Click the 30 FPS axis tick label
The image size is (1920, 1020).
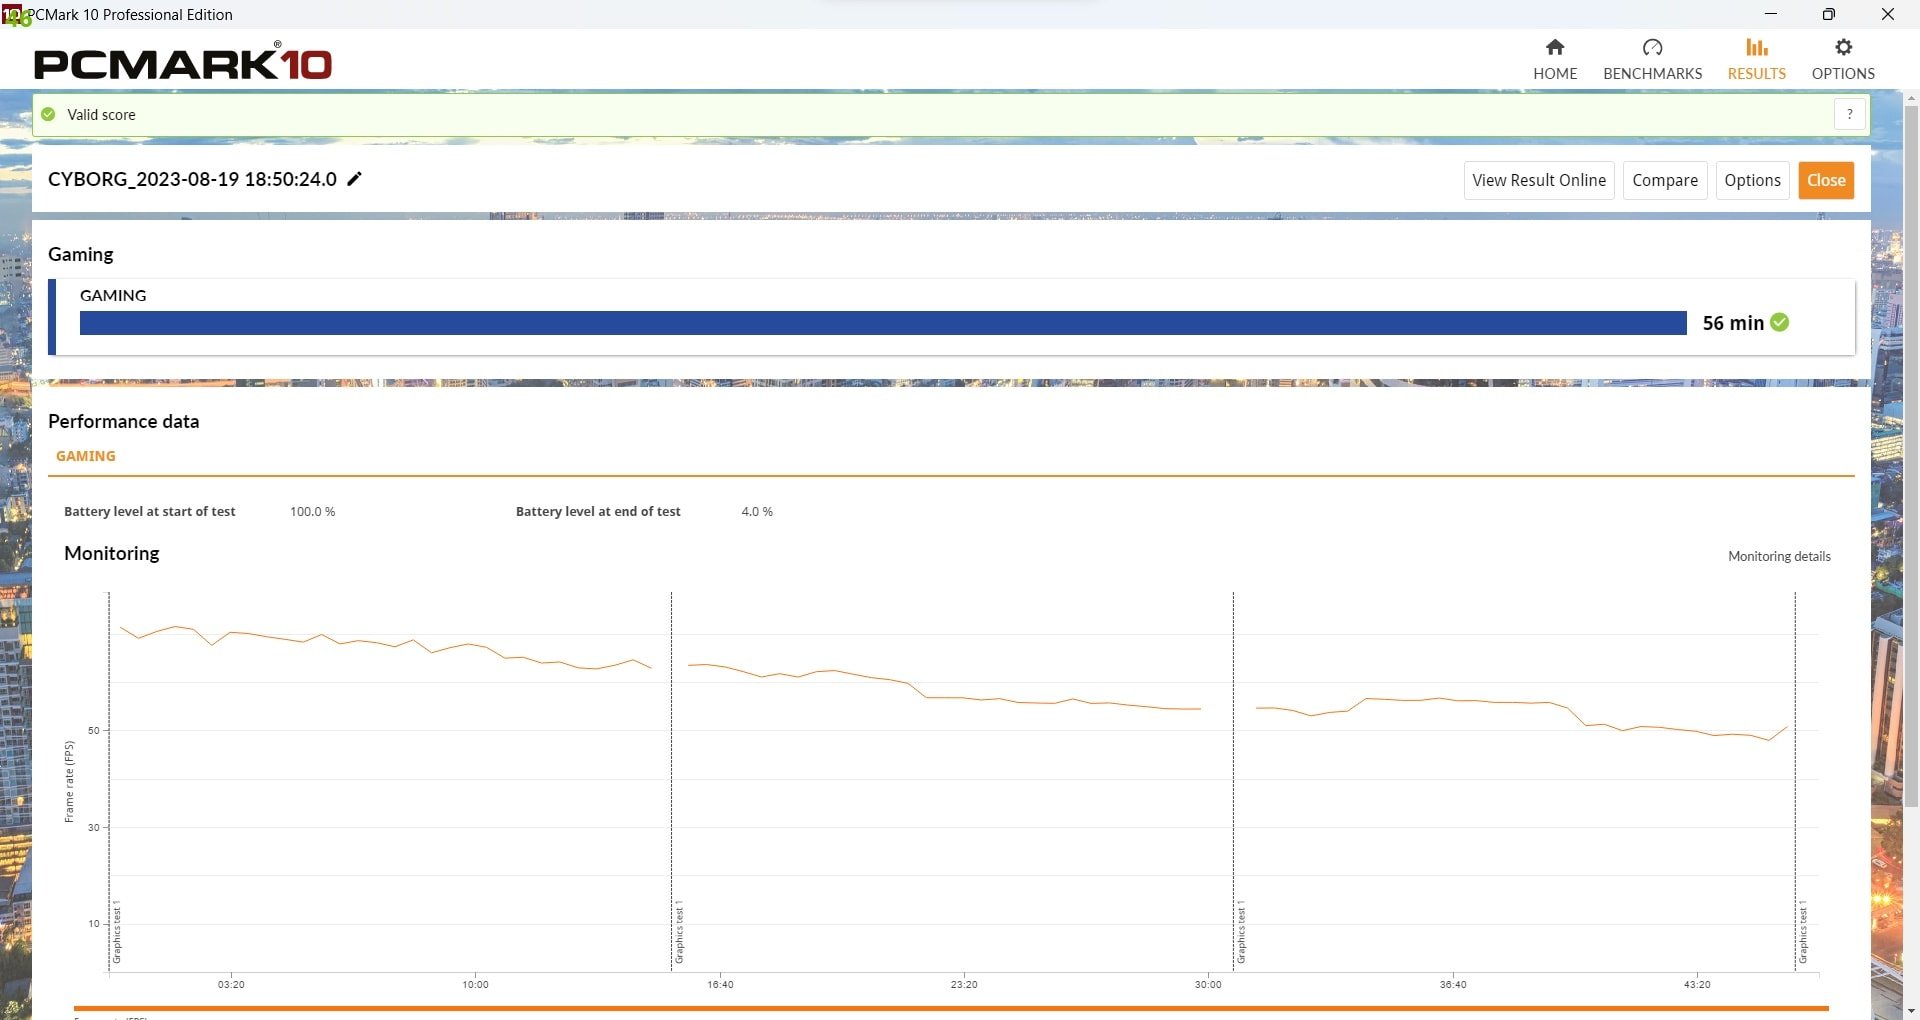[94, 828]
